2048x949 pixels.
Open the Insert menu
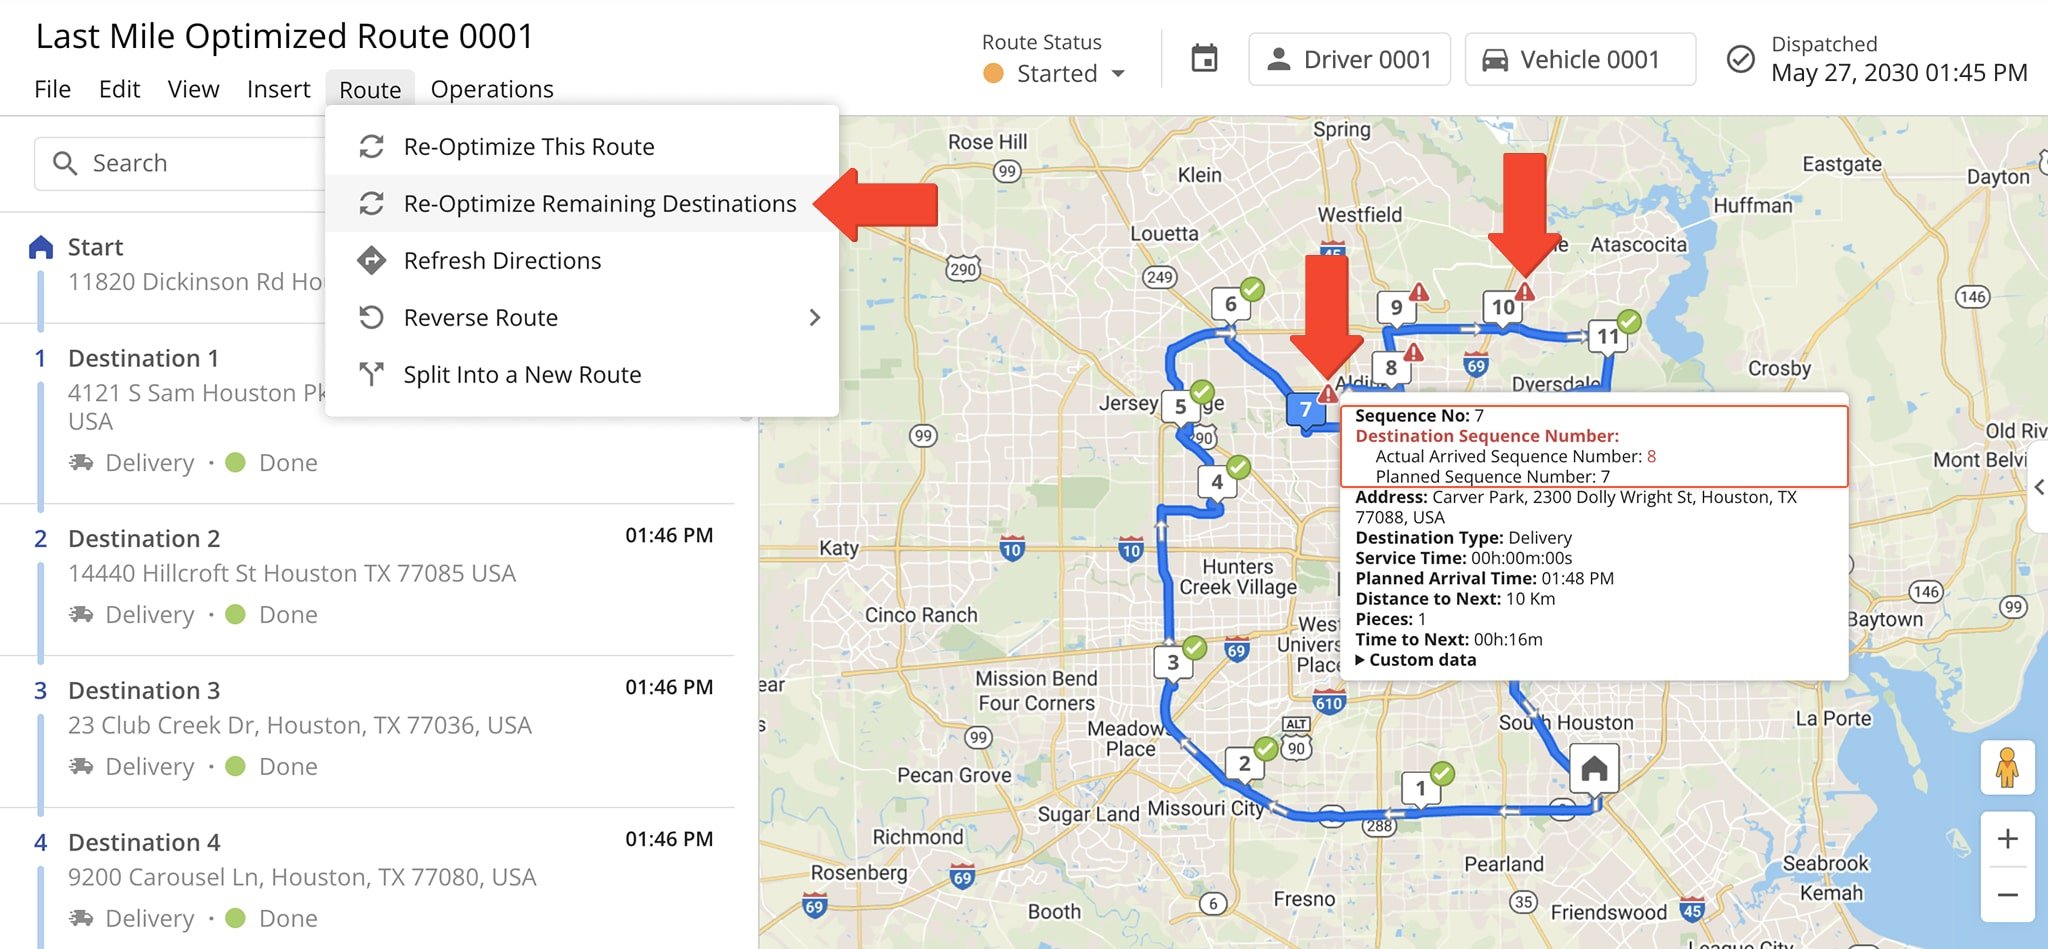pyautogui.click(x=278, y=89)
